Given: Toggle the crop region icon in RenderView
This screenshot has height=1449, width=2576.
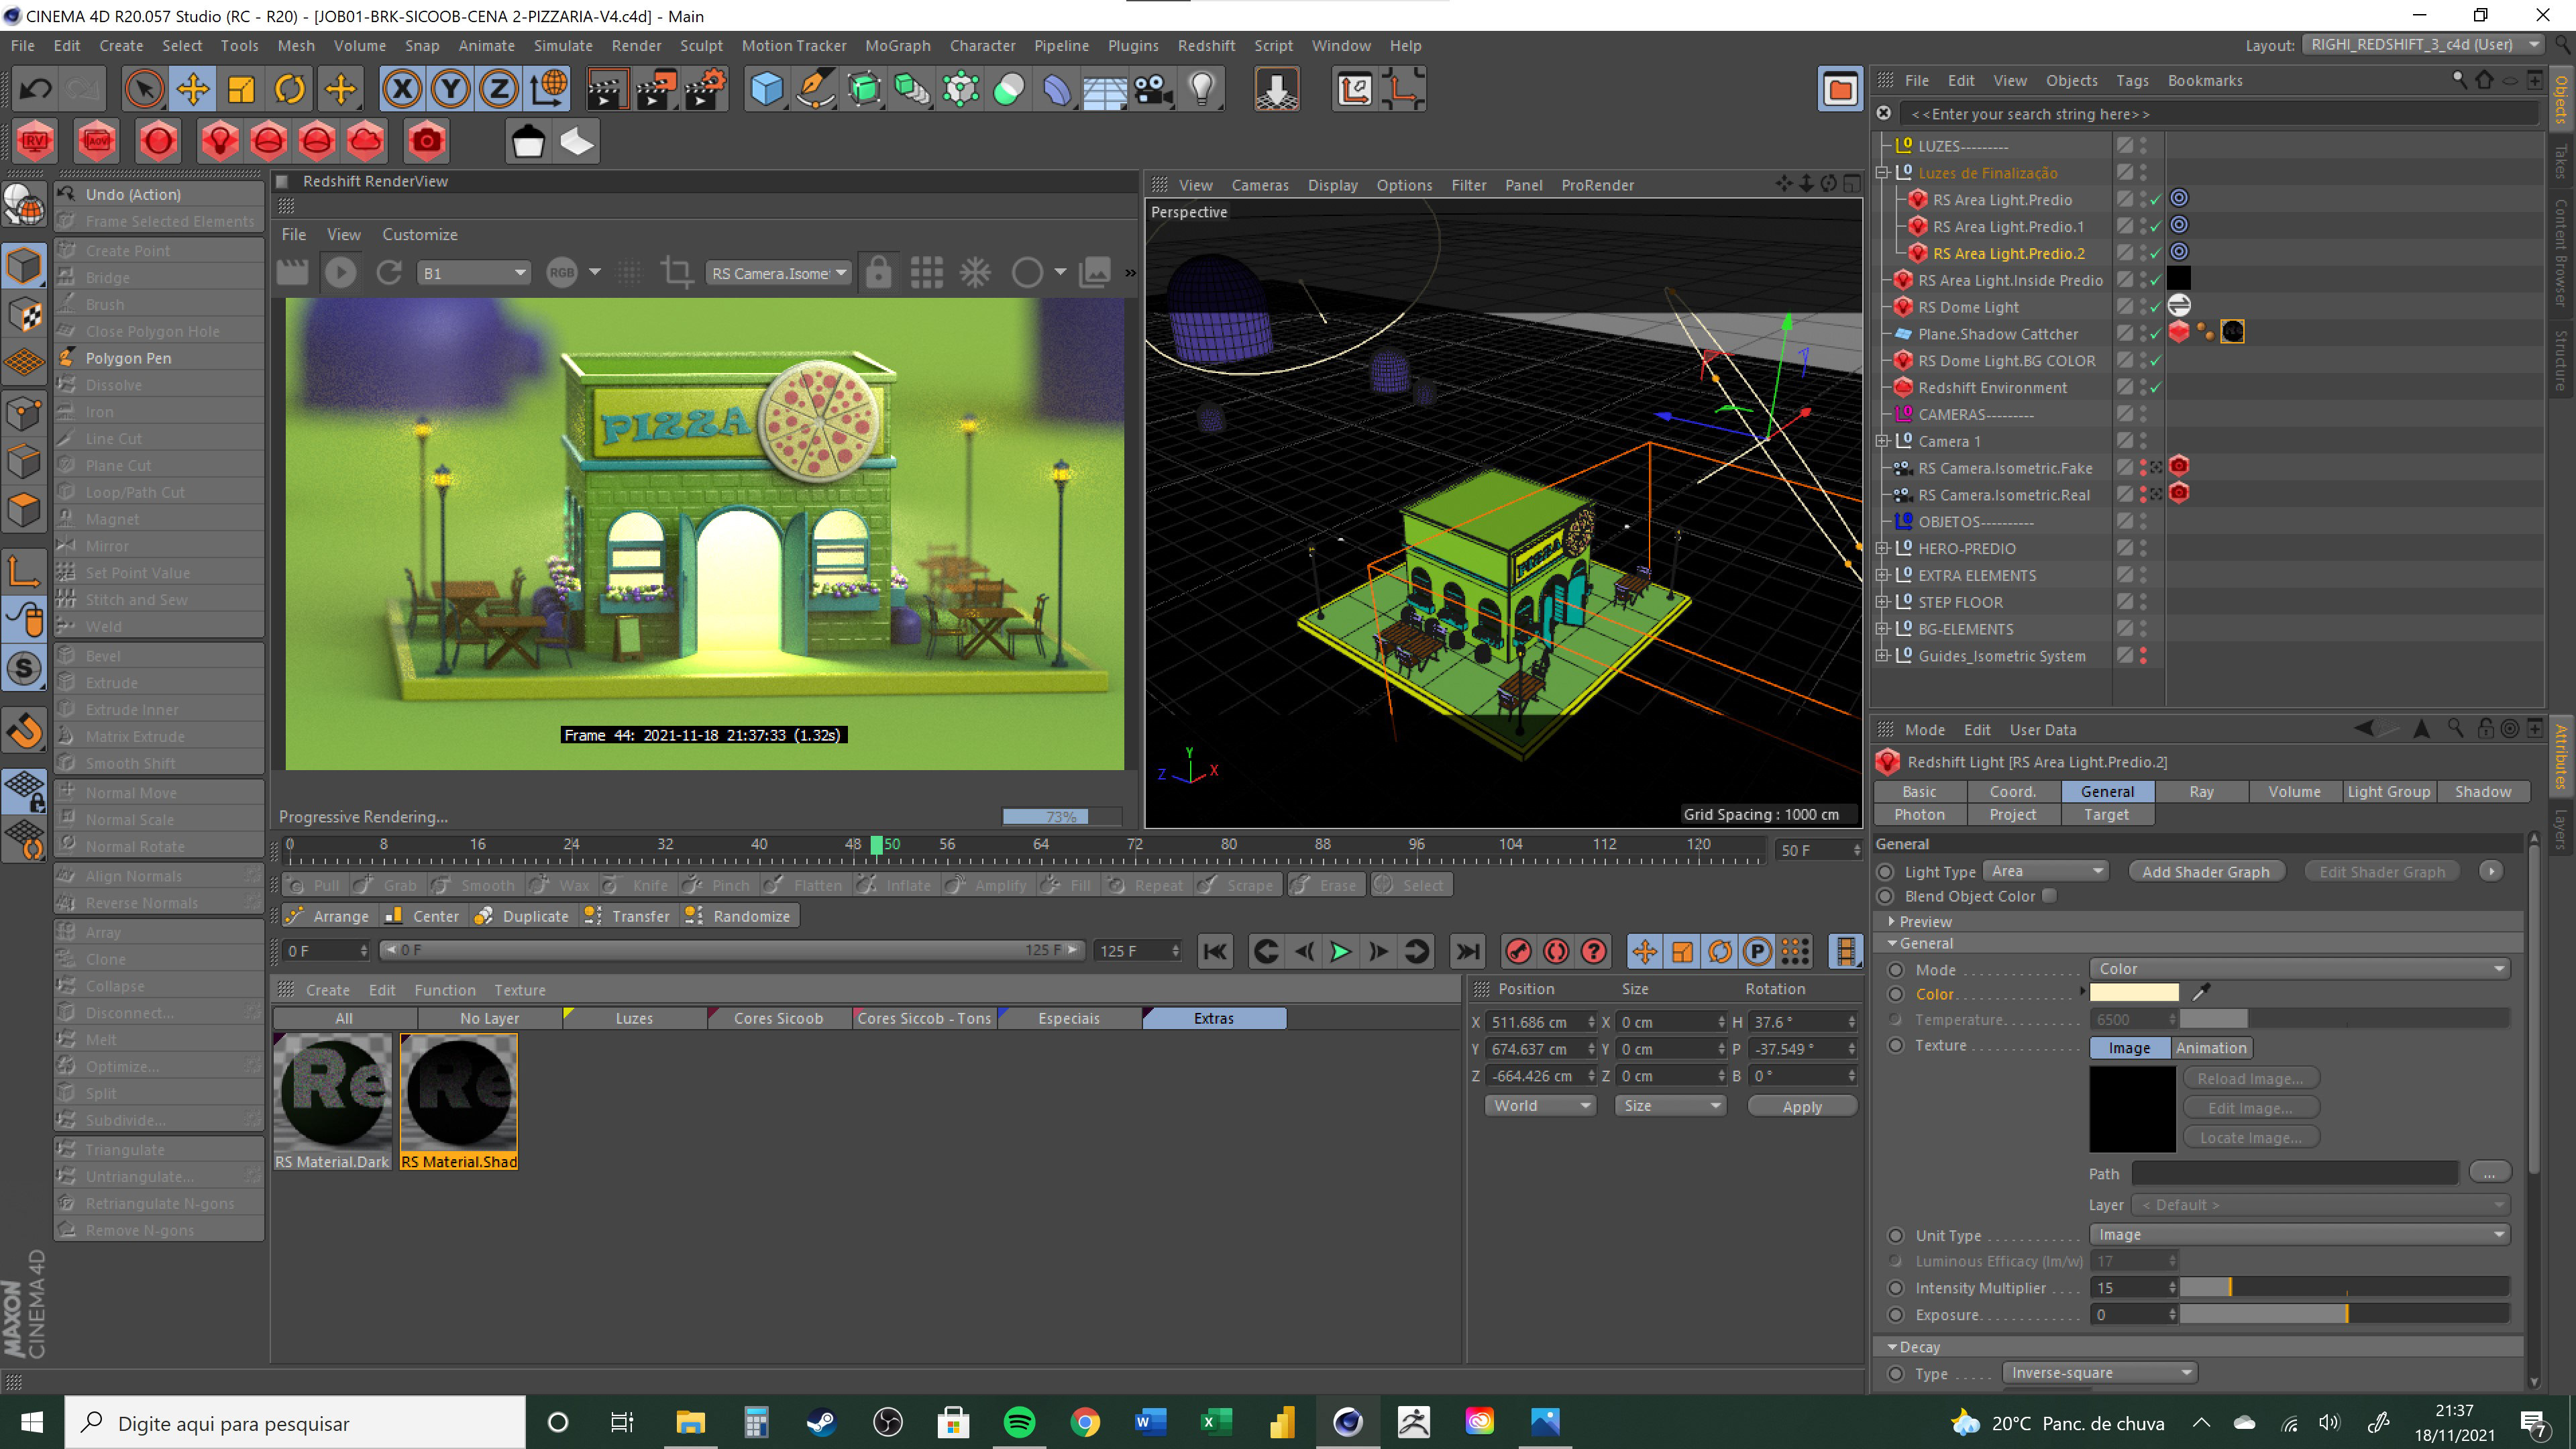Looking at the screenshot, I should point(677,273).
